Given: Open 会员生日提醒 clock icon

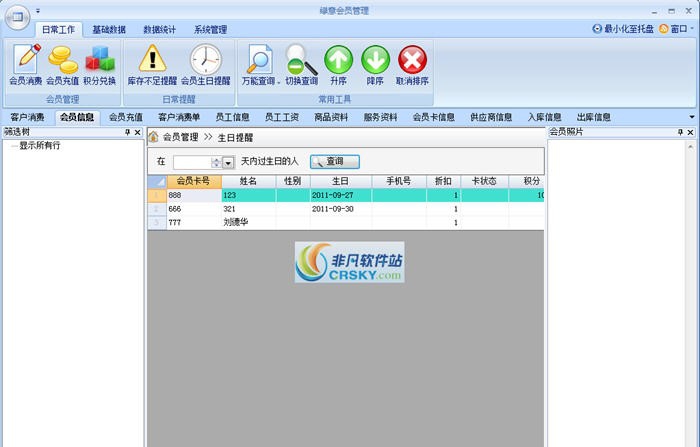Looking at the screenshot, I should click(x=206, y=65).
